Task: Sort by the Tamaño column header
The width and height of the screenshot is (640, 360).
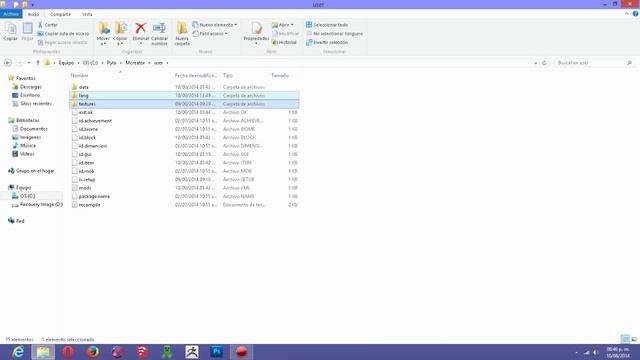Action: click(x=280, y=76)
